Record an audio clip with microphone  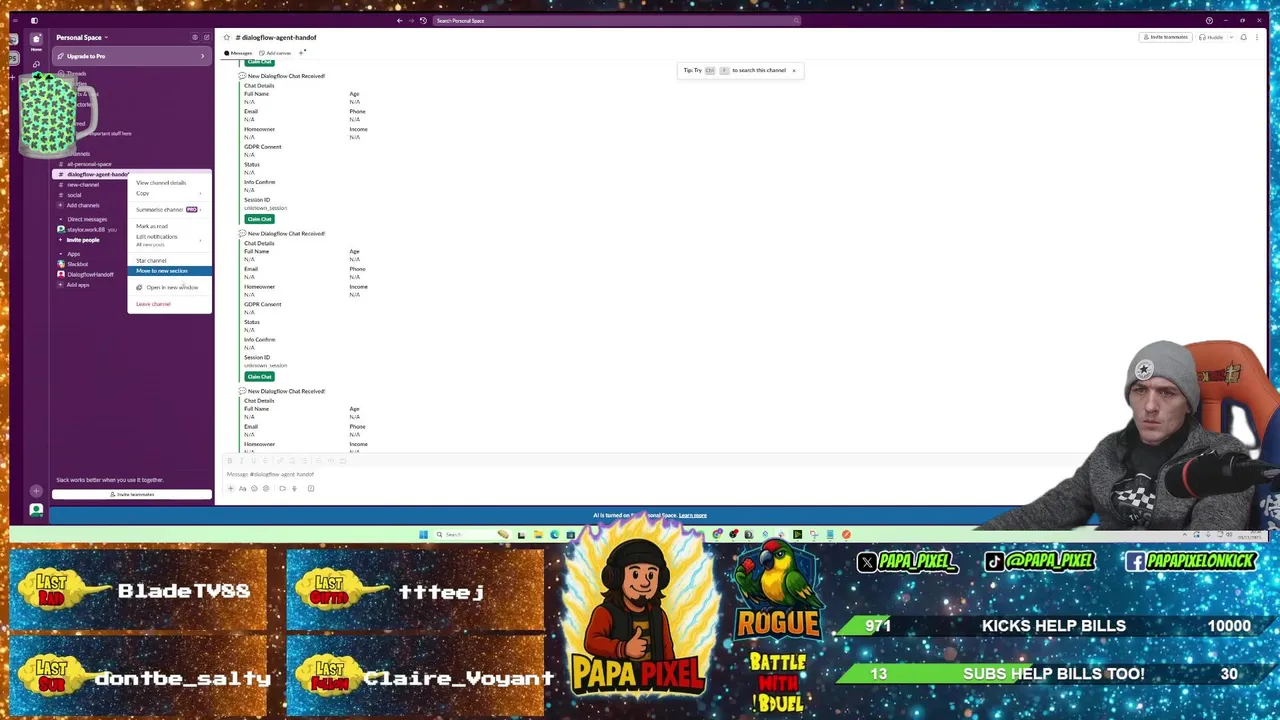pos(294,488)
